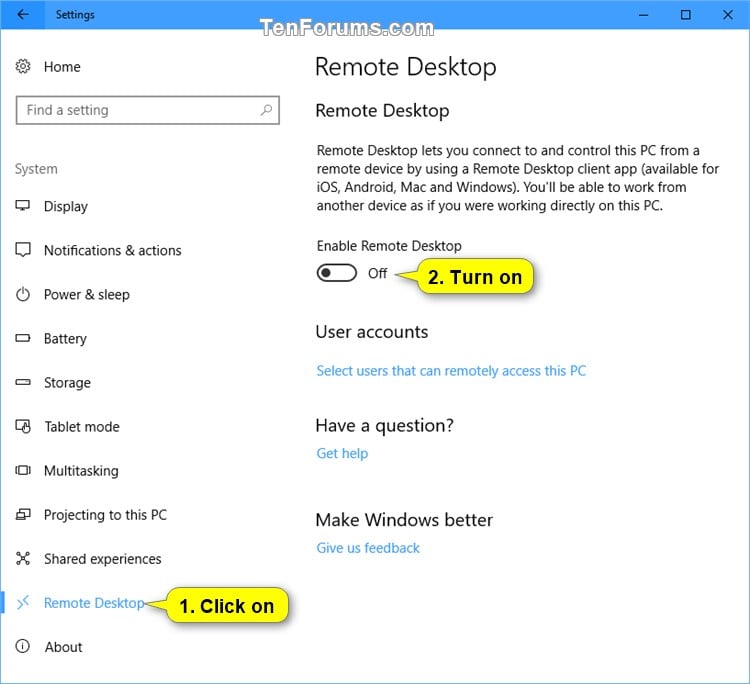Click the Make Windows better heading

tap(404, 520)
